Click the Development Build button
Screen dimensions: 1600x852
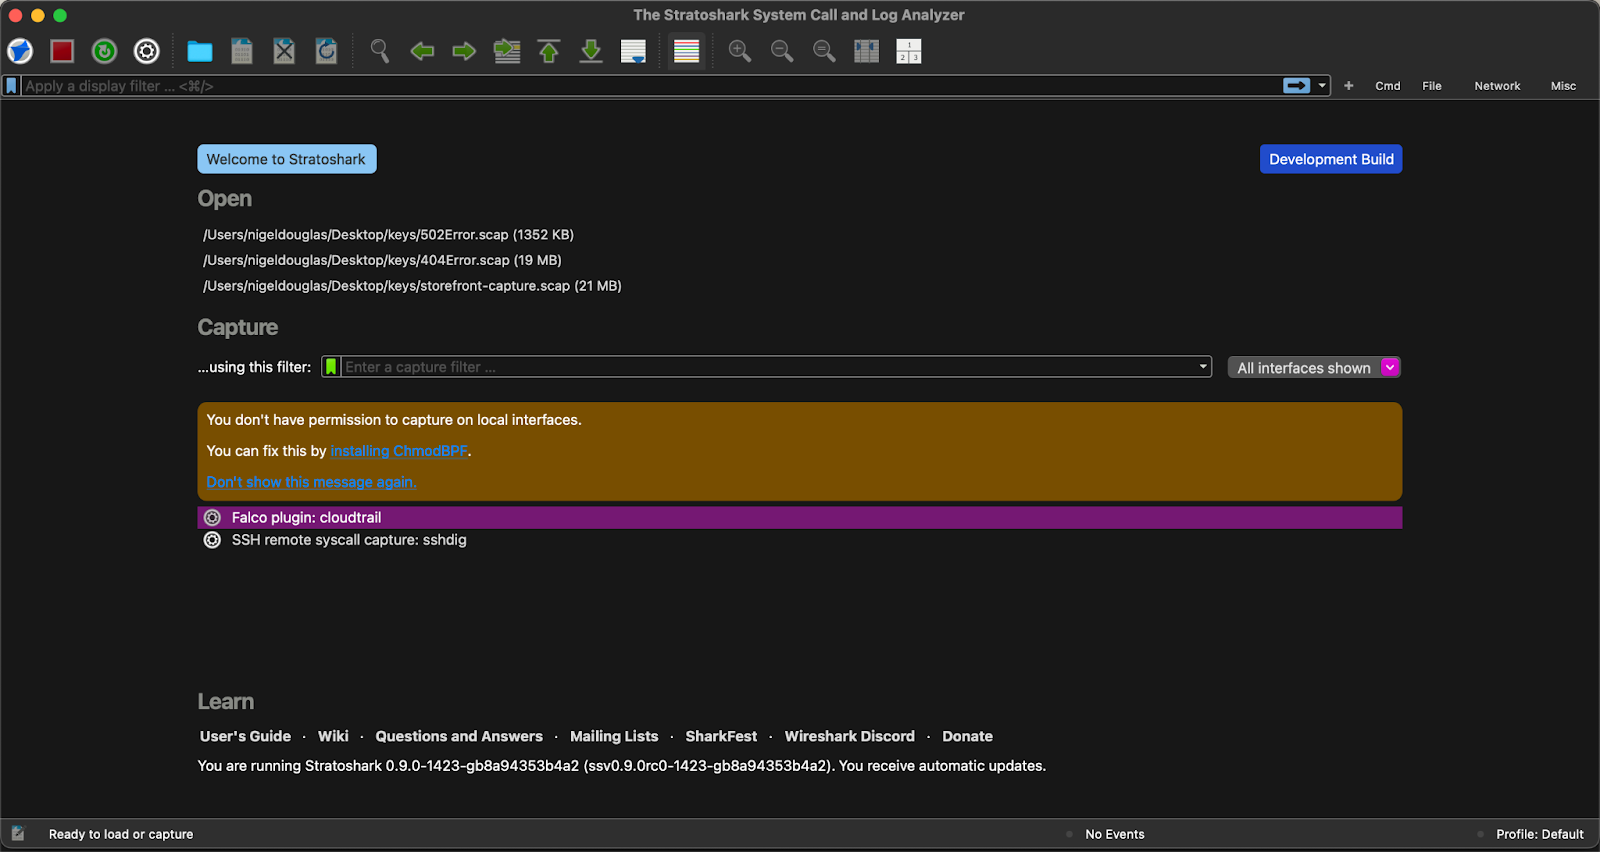(x=1331, y=159)
